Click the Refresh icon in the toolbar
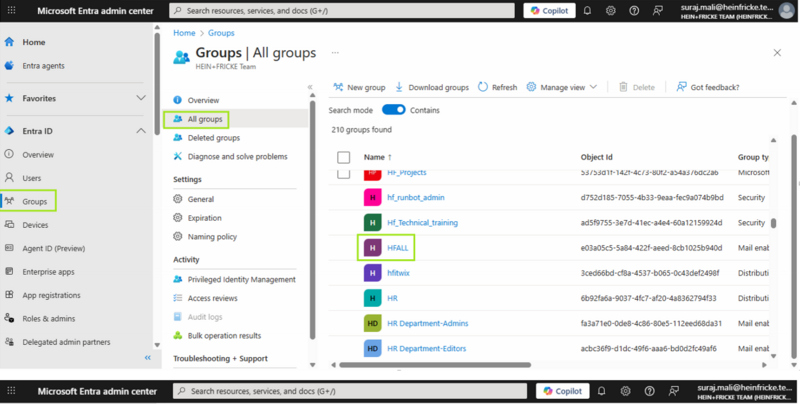The height and width of the screenshot is (404, 800). pos(483,87)
